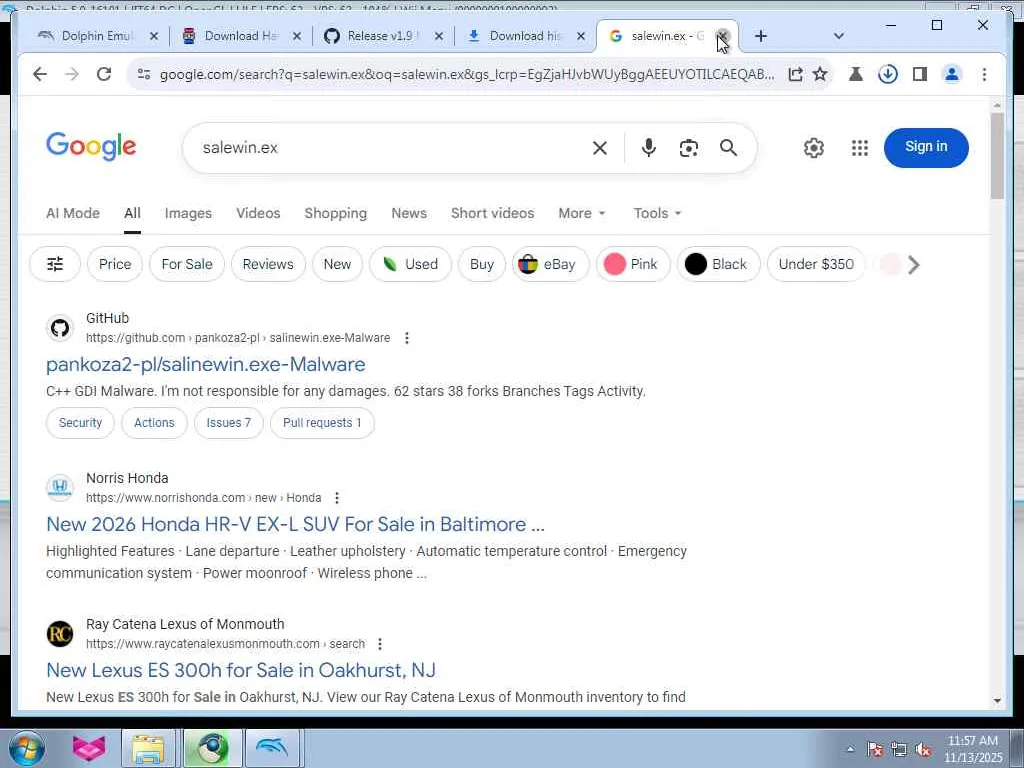Image resolution: width=1024 pixels, height=768 pixels.
Task: Select the AI Mode search tab
Action: [72, 214]
